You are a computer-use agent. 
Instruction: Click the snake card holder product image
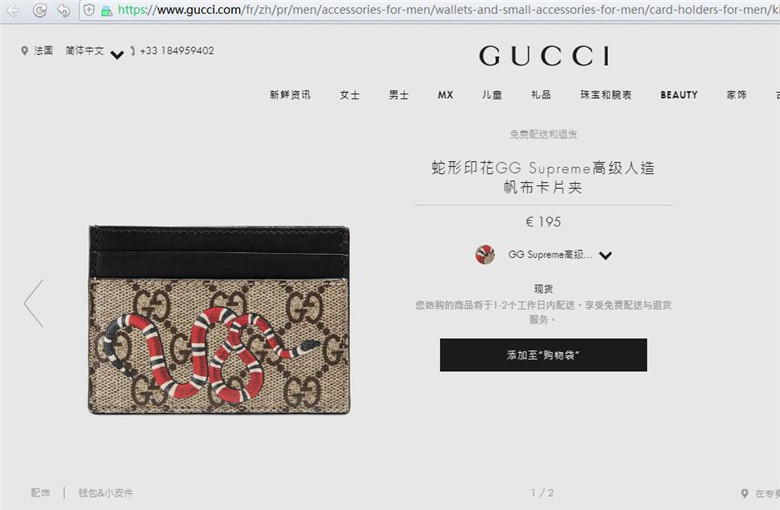(219, 319)
